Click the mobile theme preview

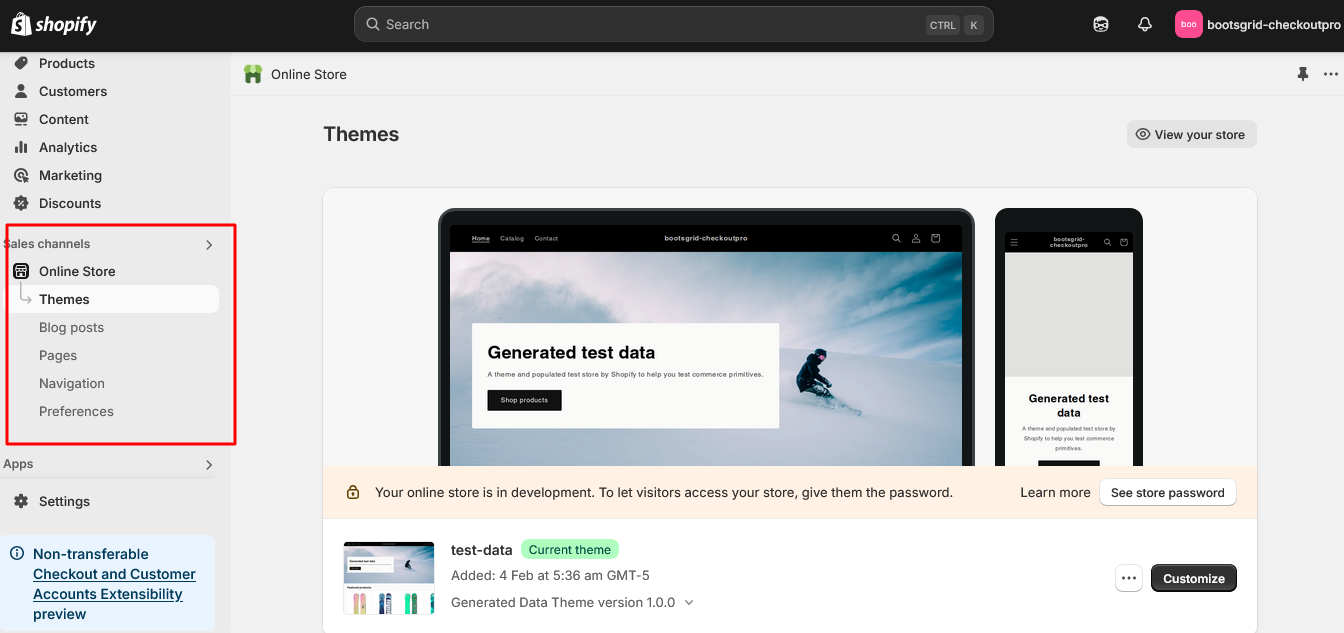pyautogui.click(x=1069, y=337)
